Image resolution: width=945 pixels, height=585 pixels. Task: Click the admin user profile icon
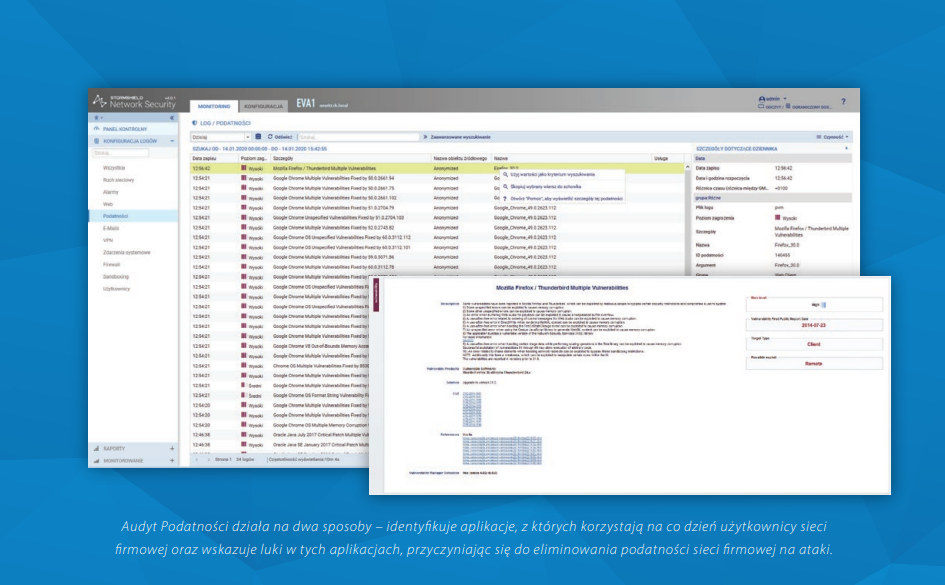tap(763, 99)
